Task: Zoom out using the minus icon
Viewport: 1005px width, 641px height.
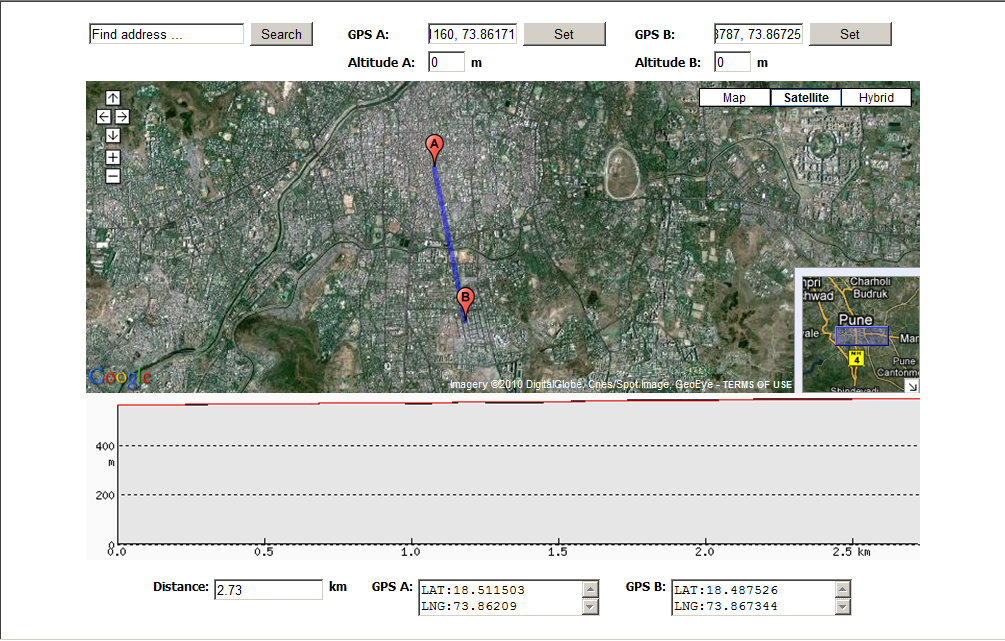Action: click(113, 176)
